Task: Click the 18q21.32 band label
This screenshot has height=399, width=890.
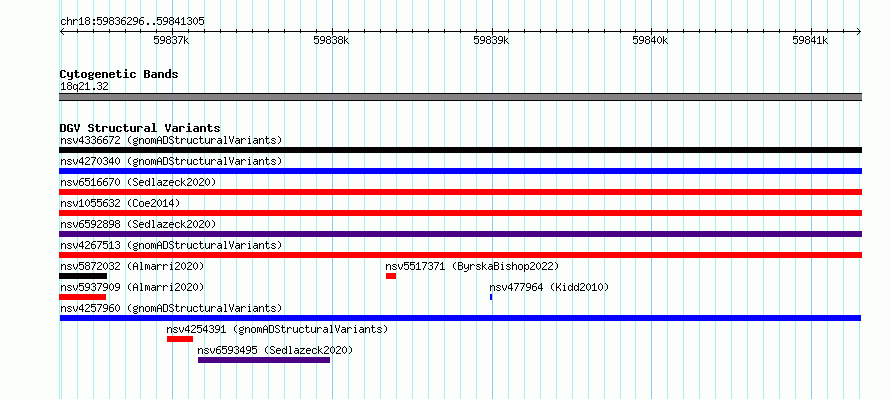Action: pos(84,87)
